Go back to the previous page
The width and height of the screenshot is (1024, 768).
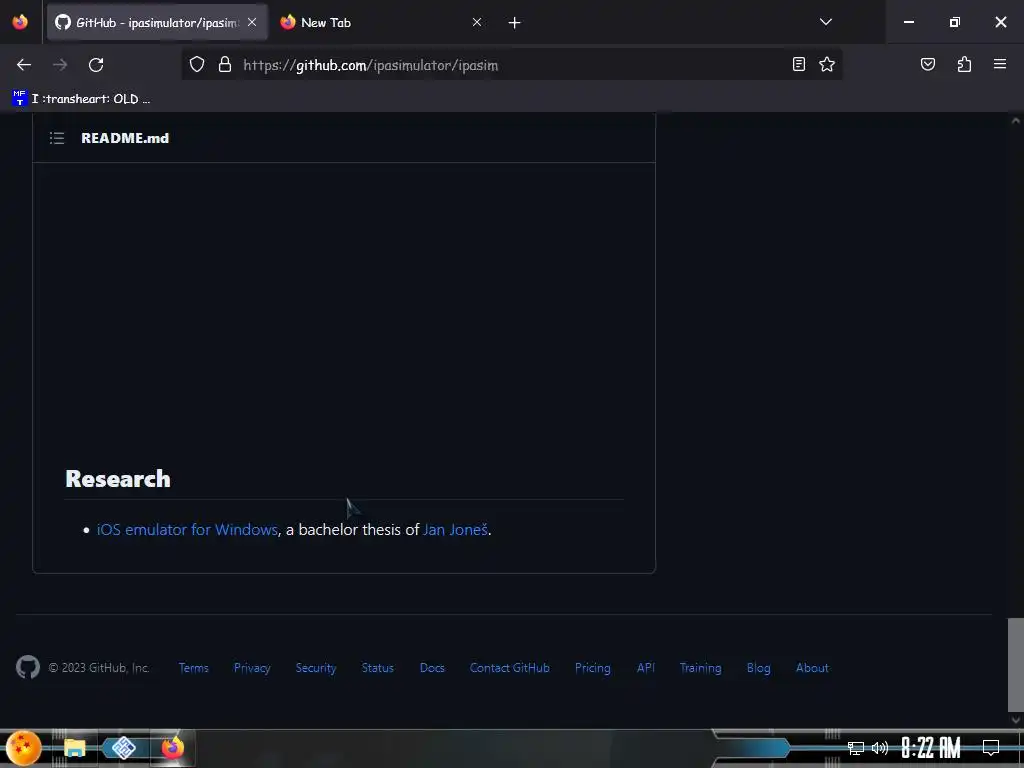tap(24, 65)
